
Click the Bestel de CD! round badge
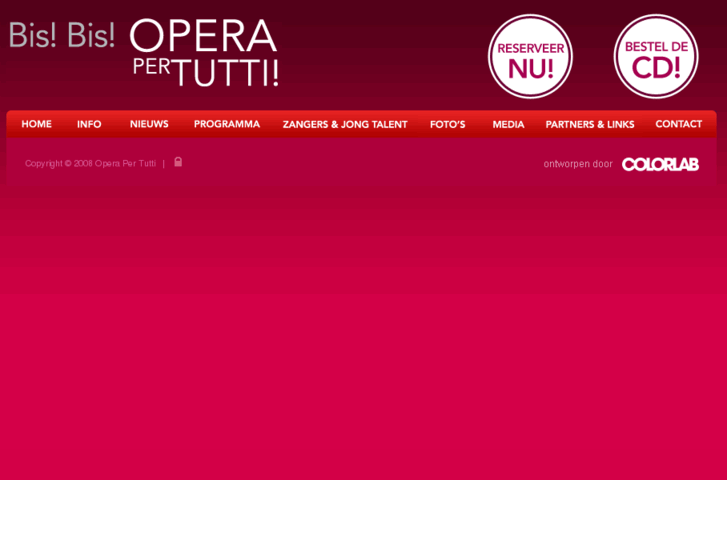click(x=656, y=57)
